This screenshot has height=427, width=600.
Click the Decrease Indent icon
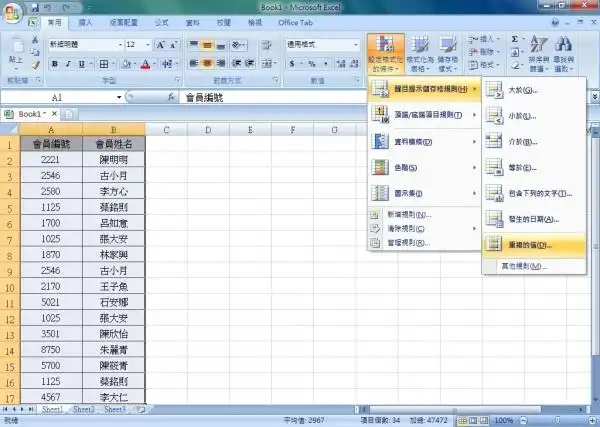(x=236, y=63)
